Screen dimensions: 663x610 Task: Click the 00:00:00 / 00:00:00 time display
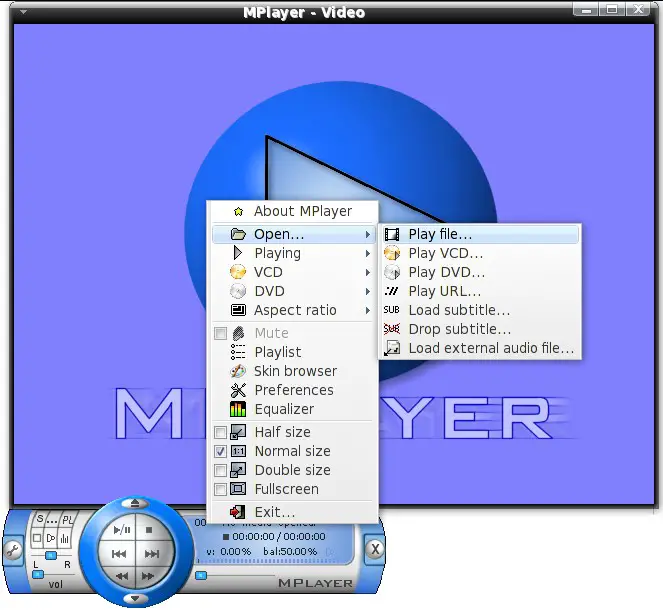pos(279,537)
